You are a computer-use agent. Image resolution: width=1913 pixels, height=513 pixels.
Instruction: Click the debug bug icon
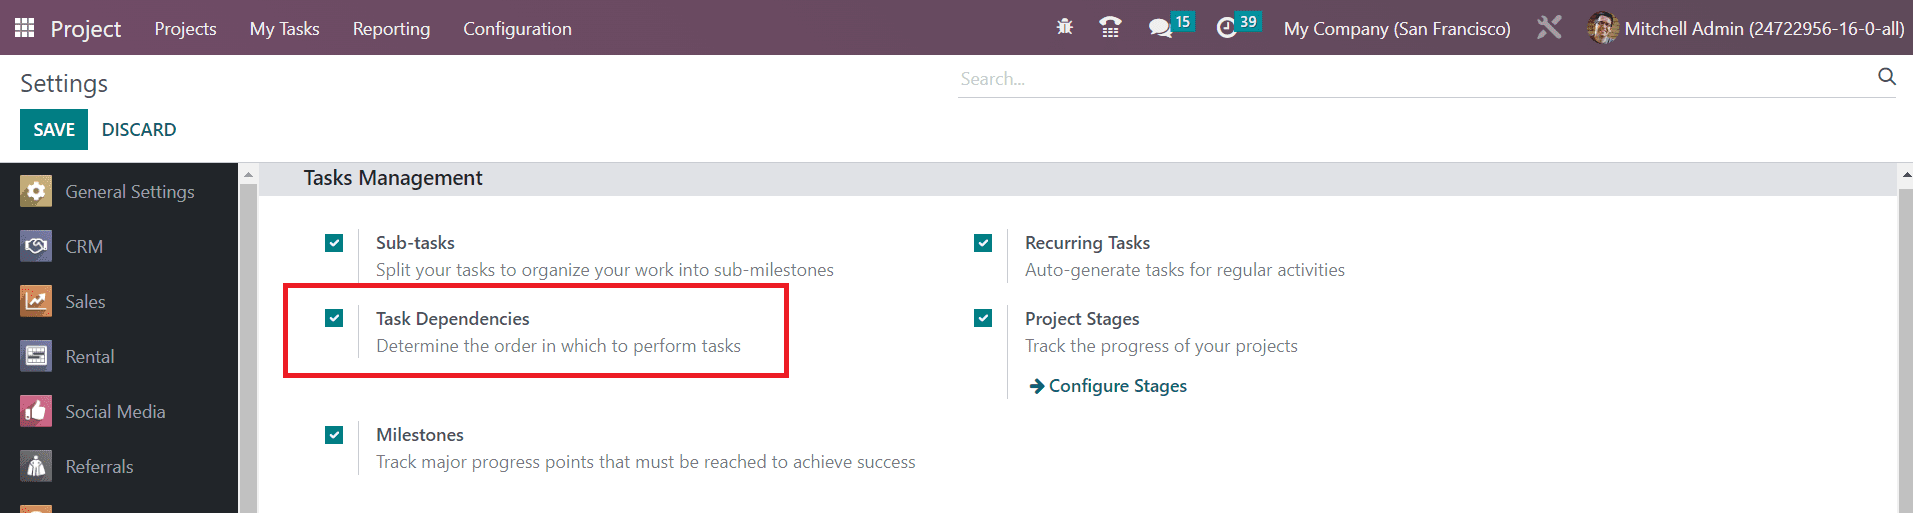[1065, 27]
